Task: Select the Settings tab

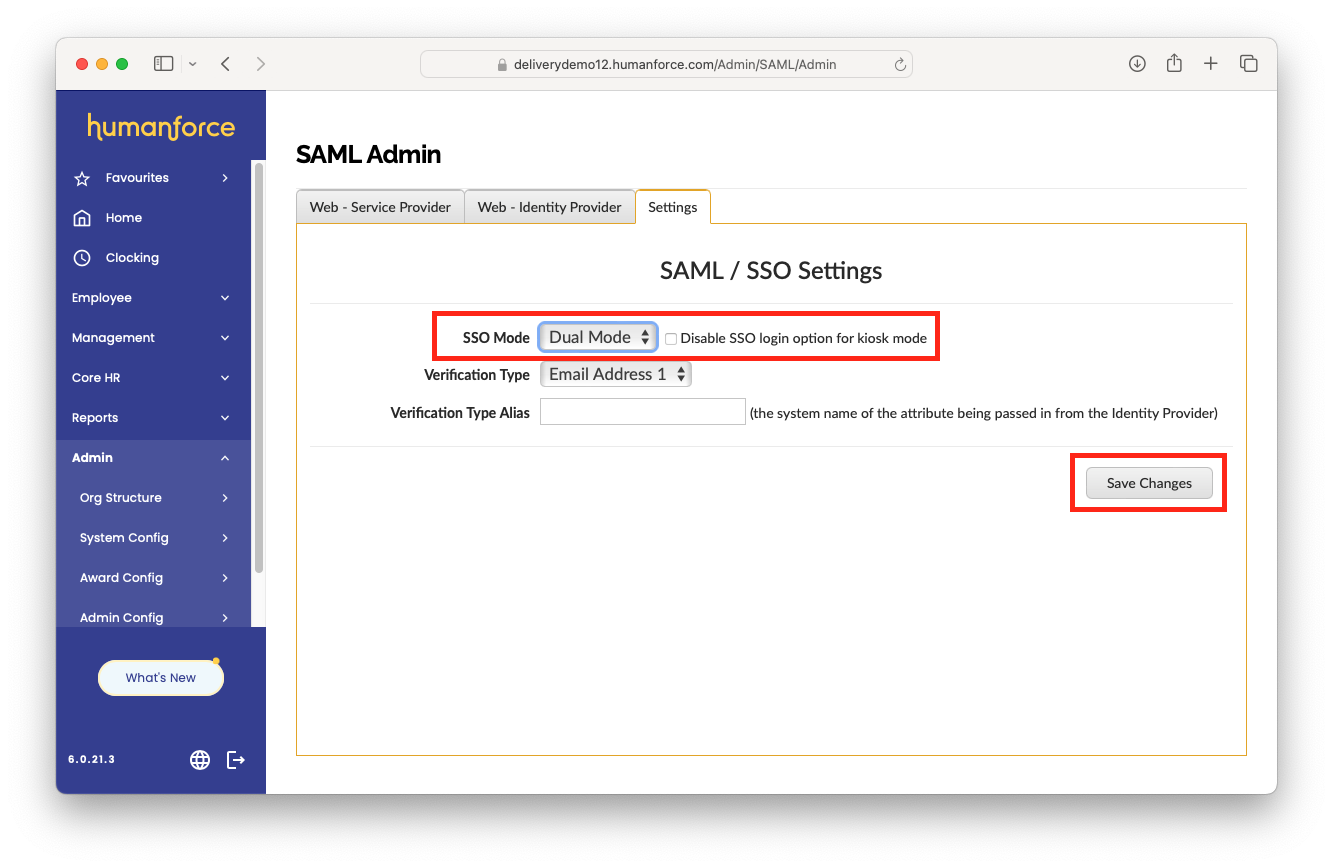Action: 673,207
